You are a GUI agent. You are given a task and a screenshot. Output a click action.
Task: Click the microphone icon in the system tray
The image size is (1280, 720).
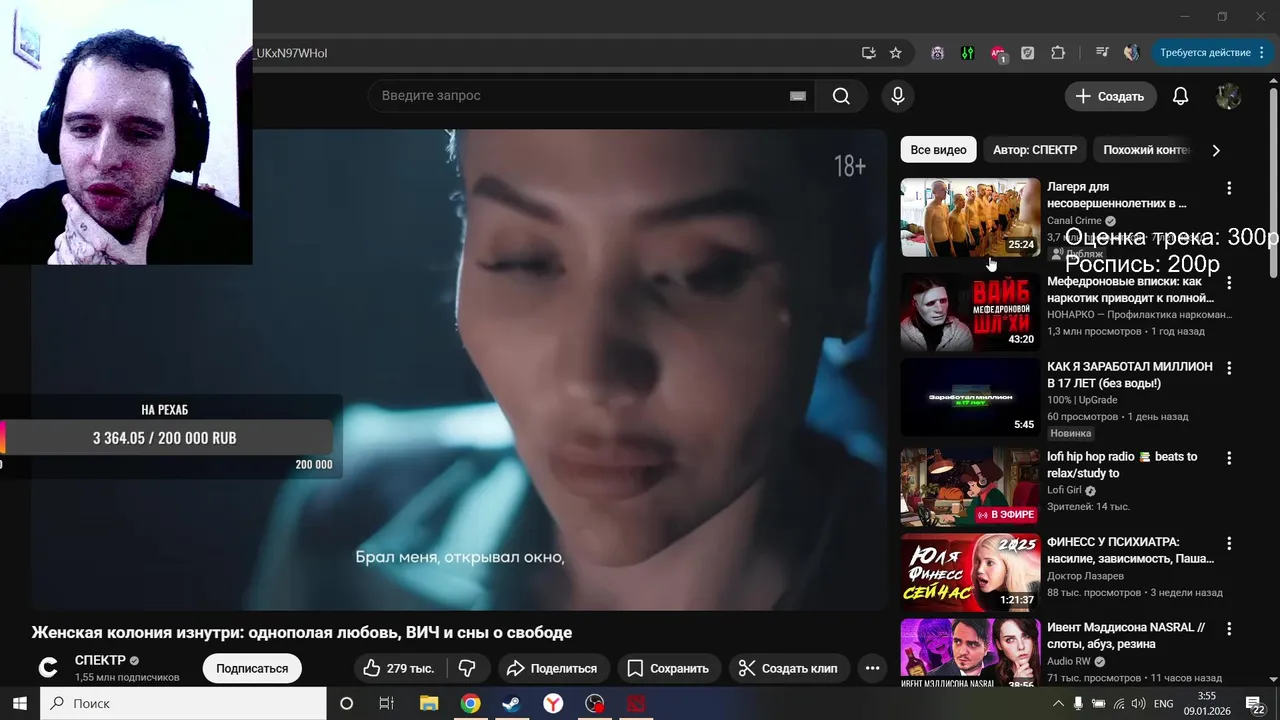coord(1078,704)
